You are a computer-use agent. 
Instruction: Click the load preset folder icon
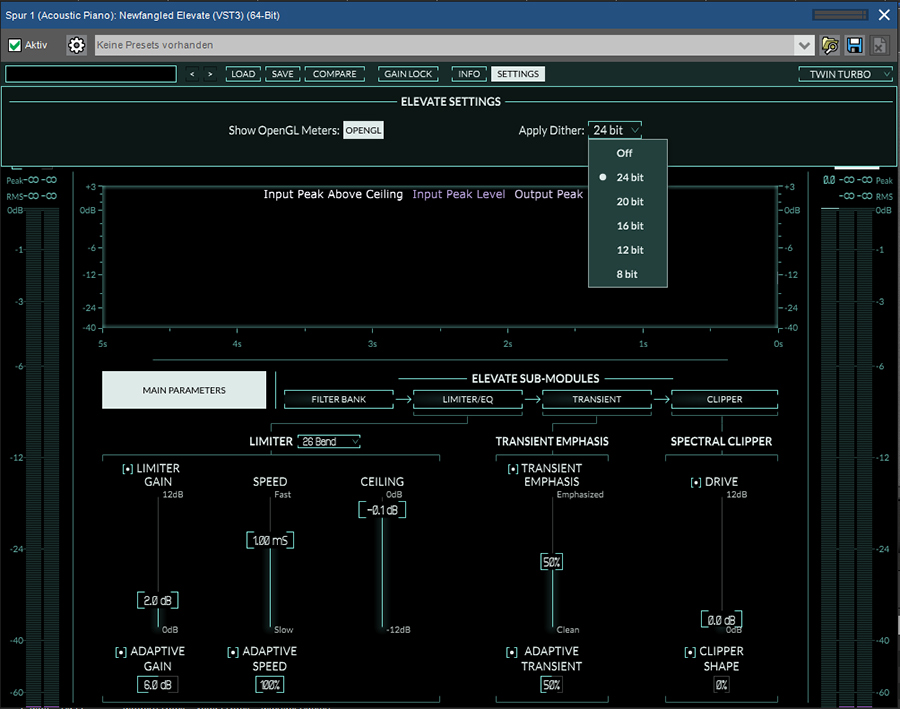click(830, 45)
